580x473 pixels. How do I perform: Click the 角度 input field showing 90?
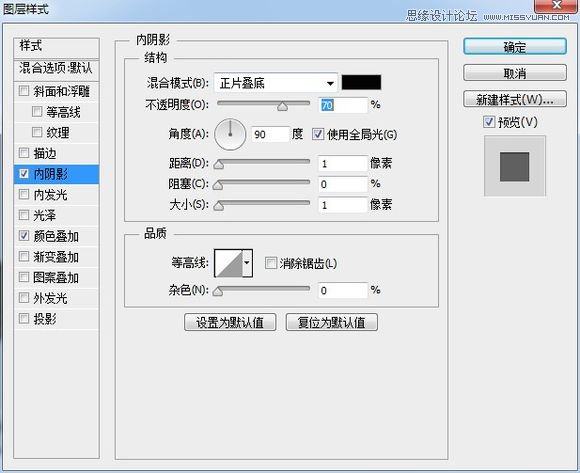click(x=270, y=134)
